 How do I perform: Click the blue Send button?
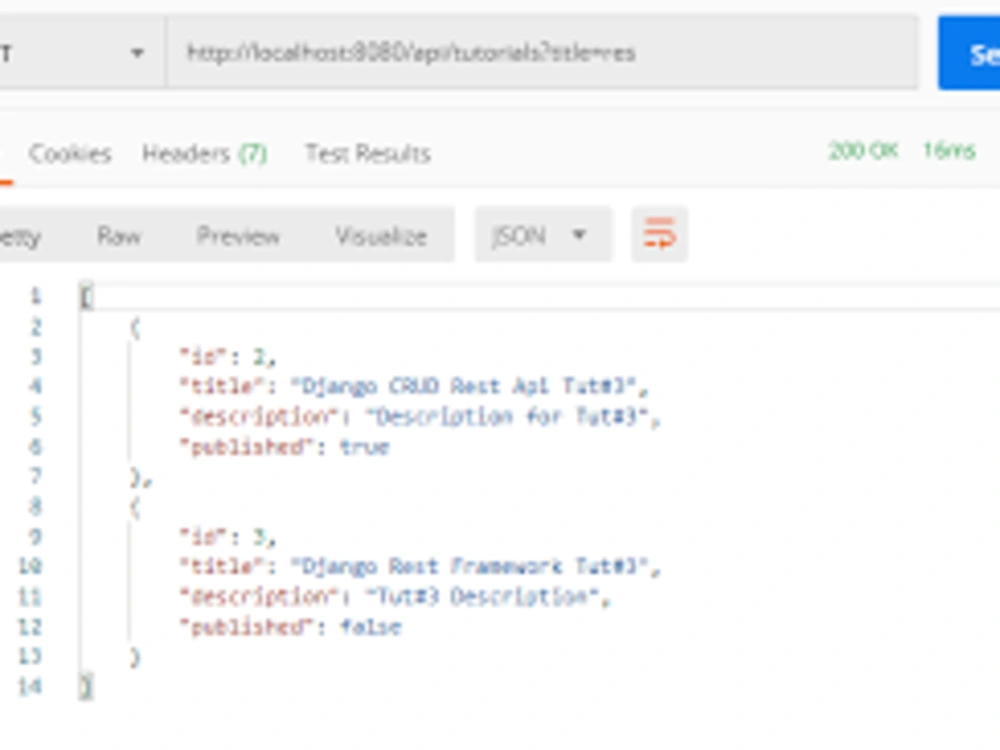975,52
